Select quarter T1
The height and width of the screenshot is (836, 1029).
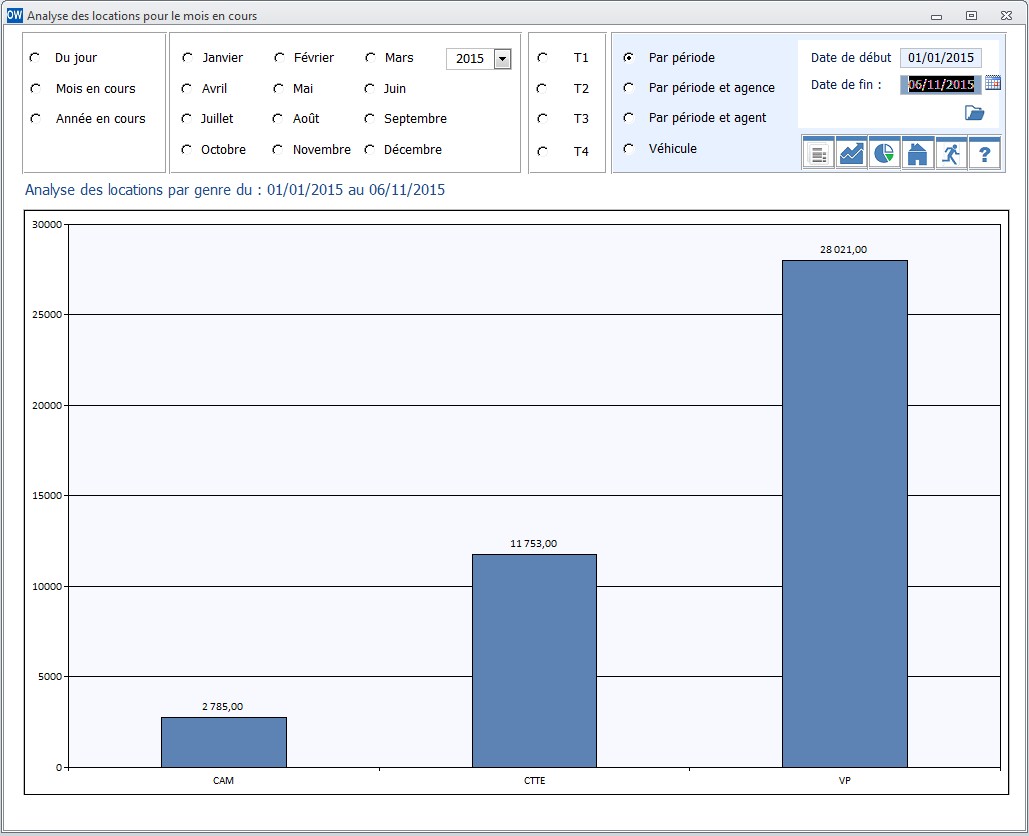tap(542, 58)
